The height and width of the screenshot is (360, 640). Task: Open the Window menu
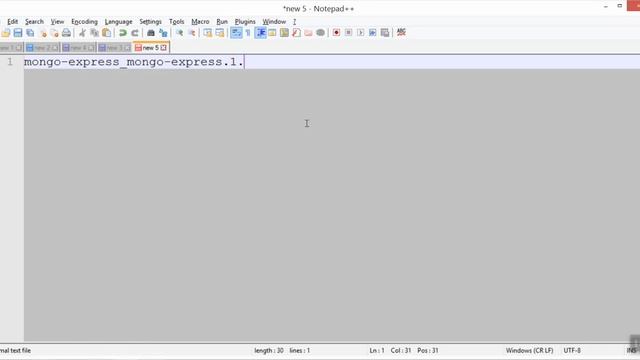coord(274,22)
